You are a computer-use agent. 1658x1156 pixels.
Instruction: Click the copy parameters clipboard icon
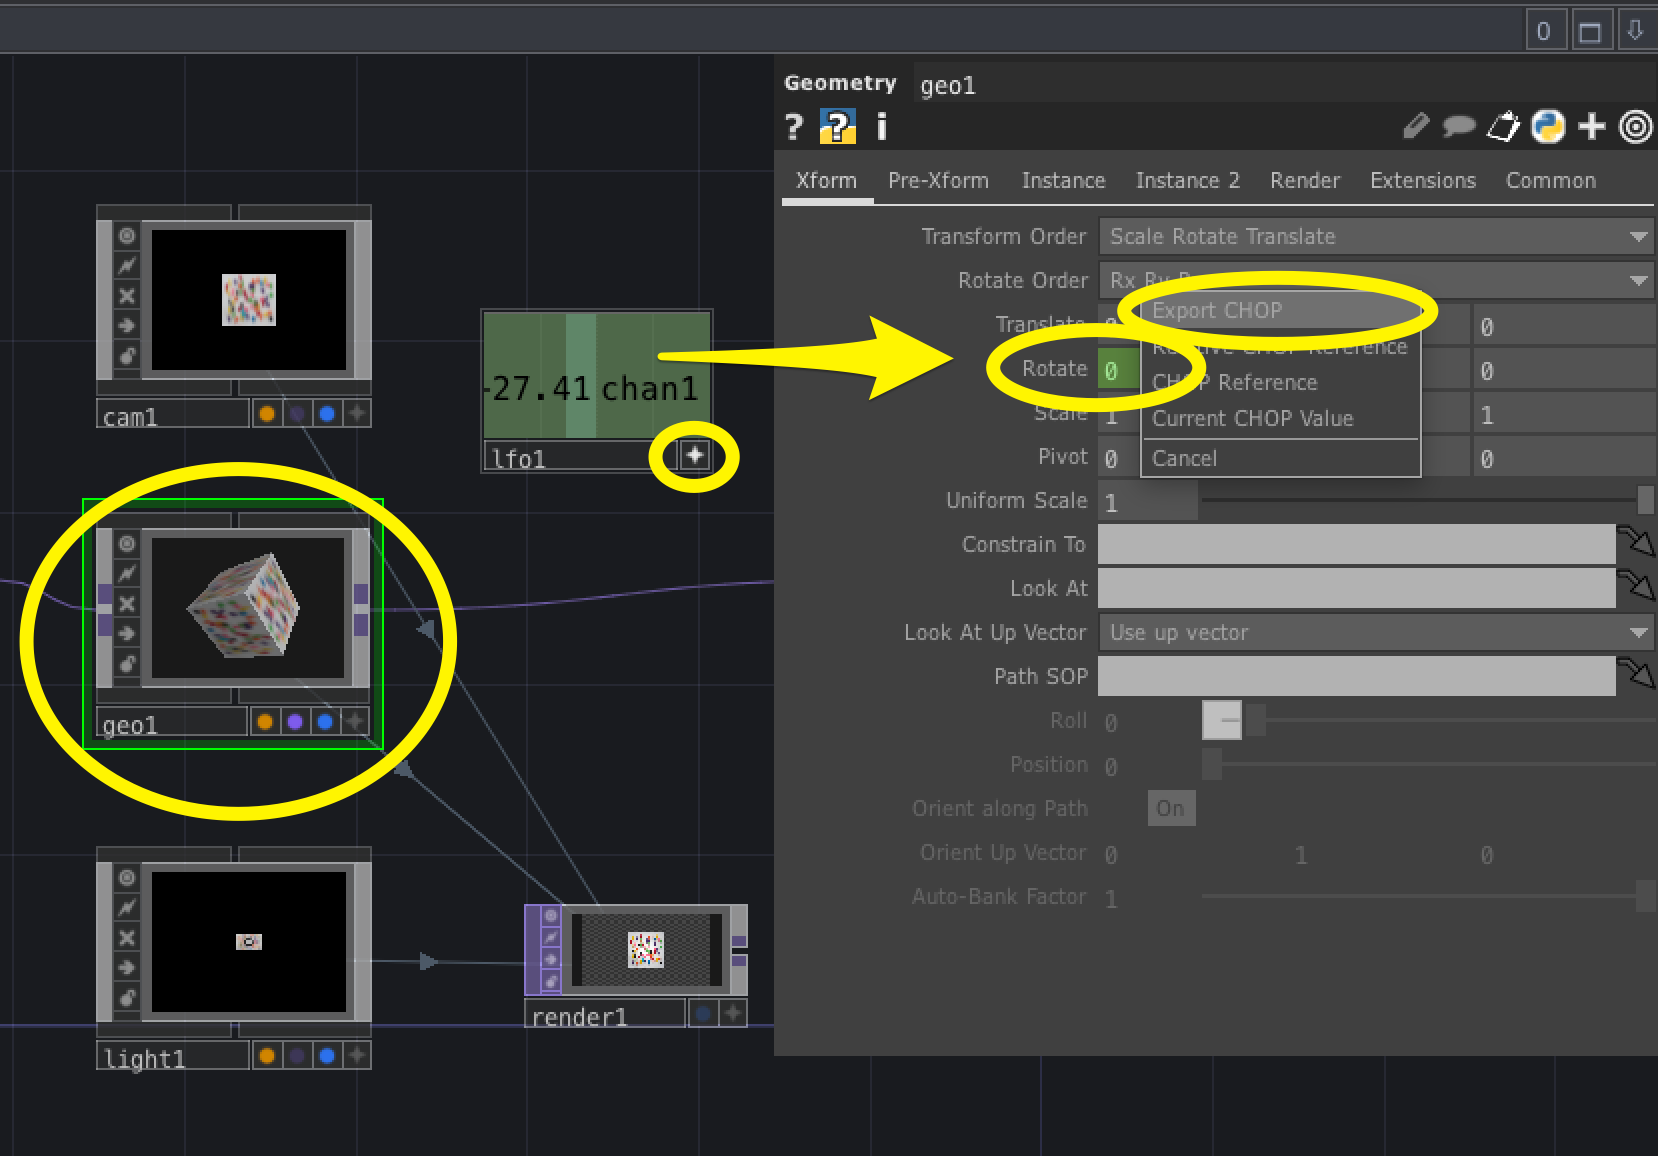point(1503,126)
